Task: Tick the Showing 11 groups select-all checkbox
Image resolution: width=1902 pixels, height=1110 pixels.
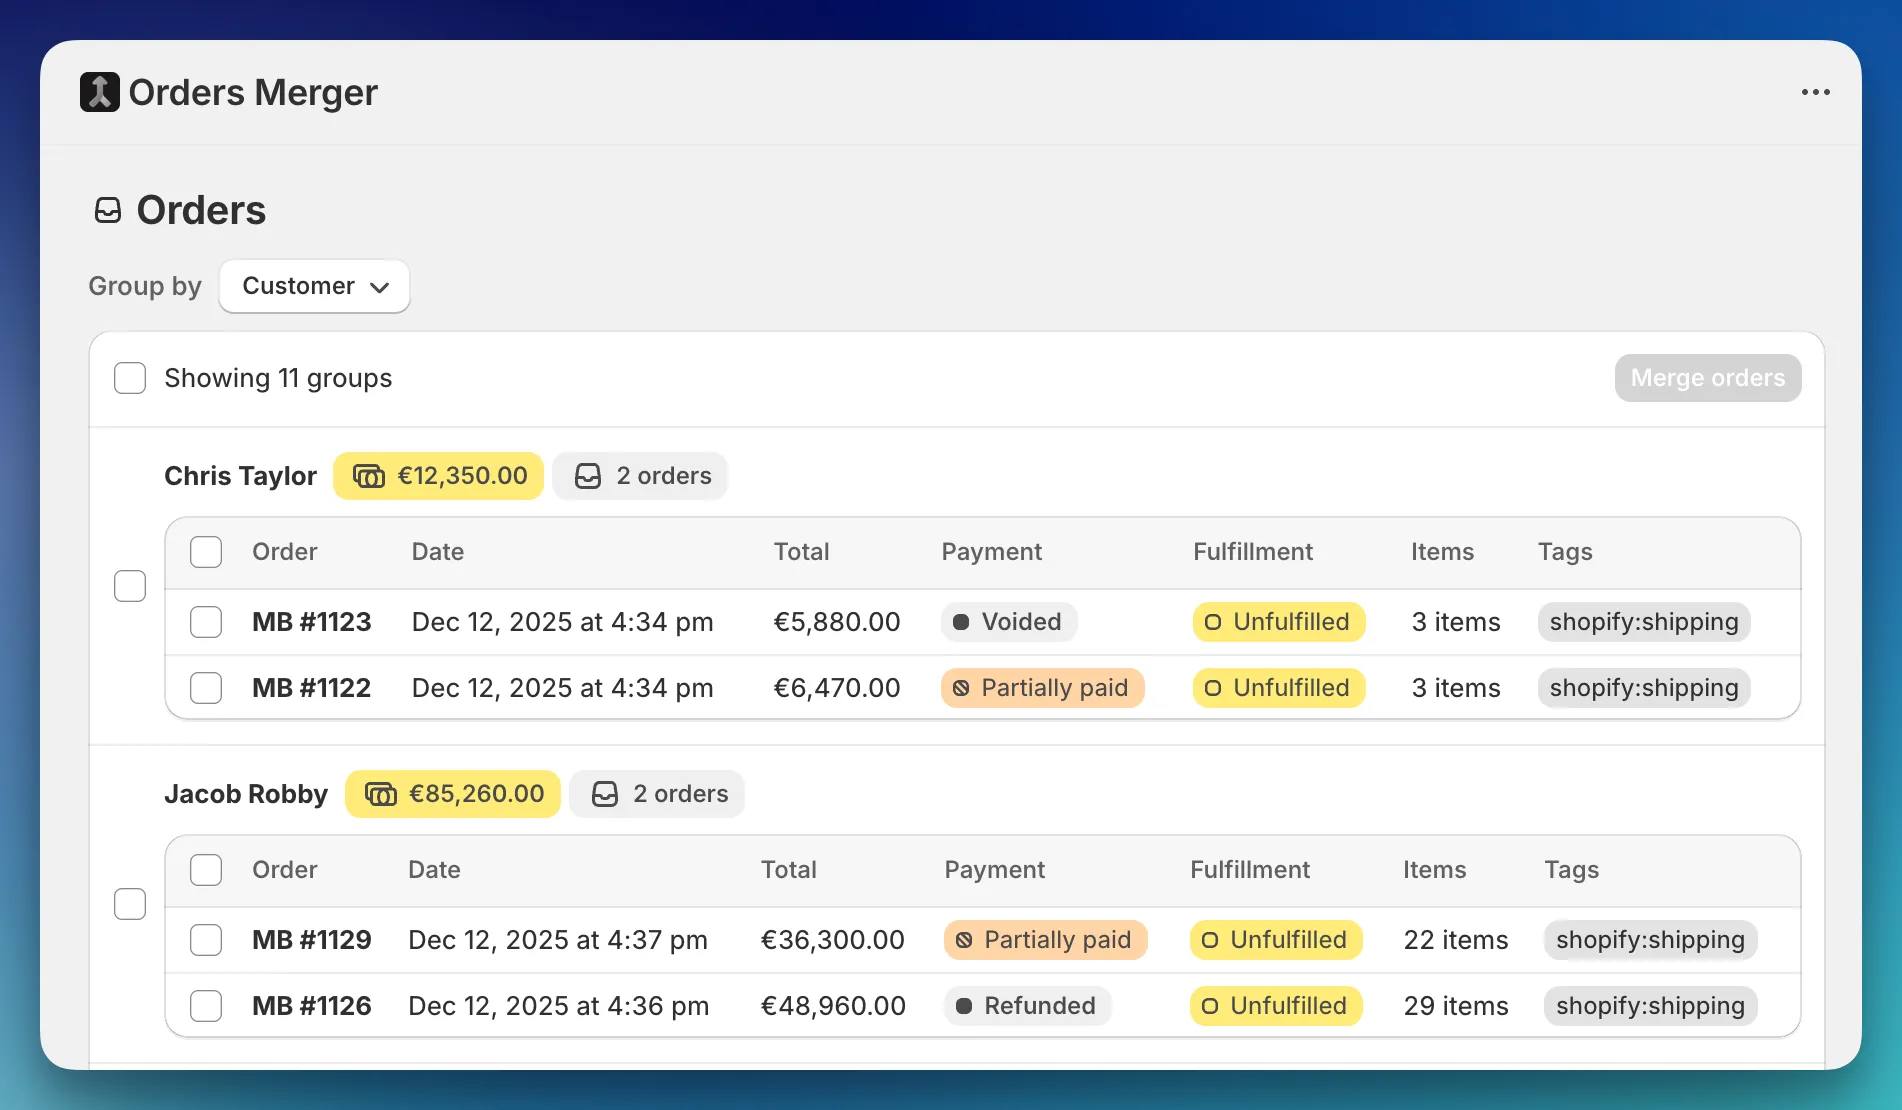Action: pyautogui.click(x=130, y=378)
